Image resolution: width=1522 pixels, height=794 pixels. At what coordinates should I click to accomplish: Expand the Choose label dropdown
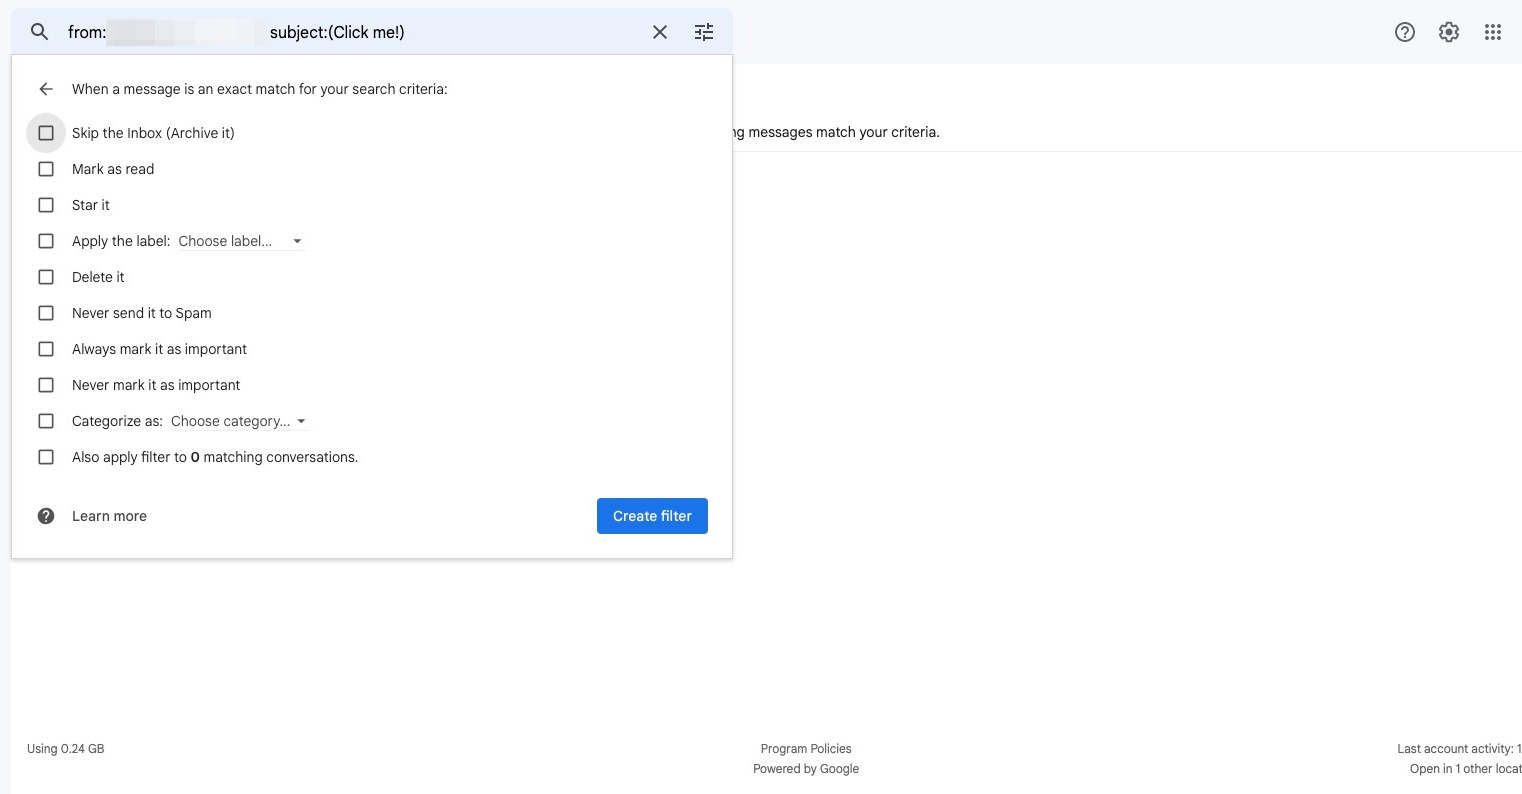coord(240,241)
